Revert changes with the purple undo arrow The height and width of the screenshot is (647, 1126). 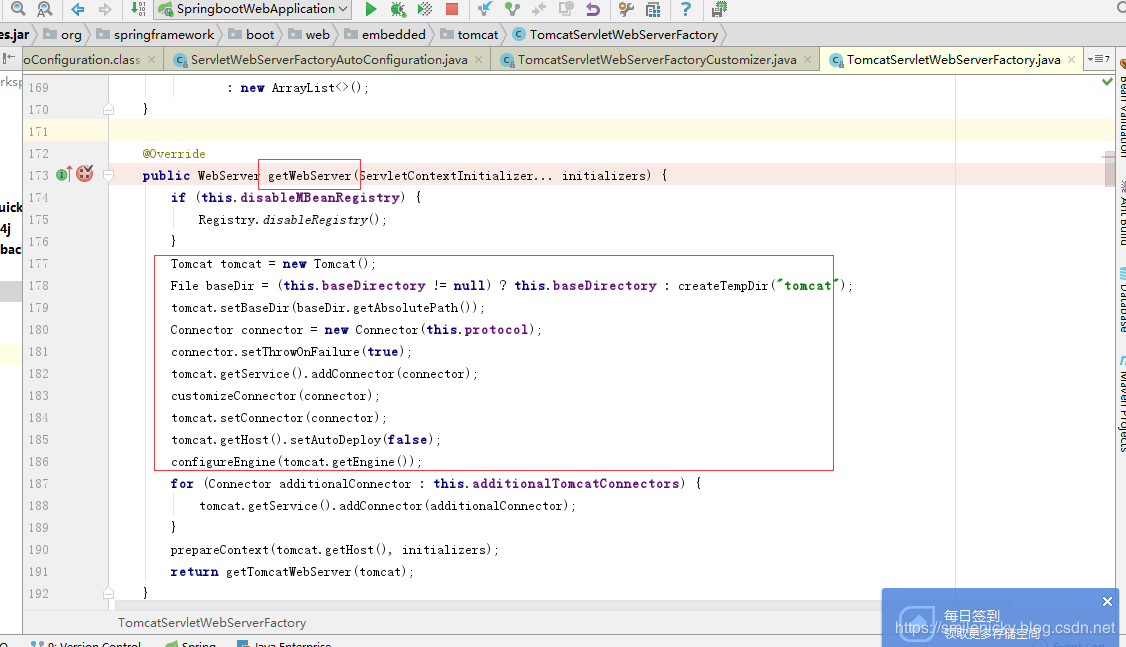[x=592, y=9]
